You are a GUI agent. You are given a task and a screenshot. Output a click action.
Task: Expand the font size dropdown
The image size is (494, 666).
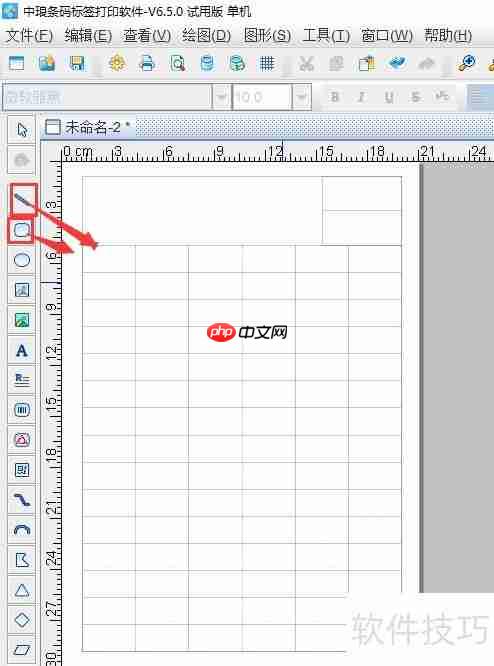coord(302,97)
